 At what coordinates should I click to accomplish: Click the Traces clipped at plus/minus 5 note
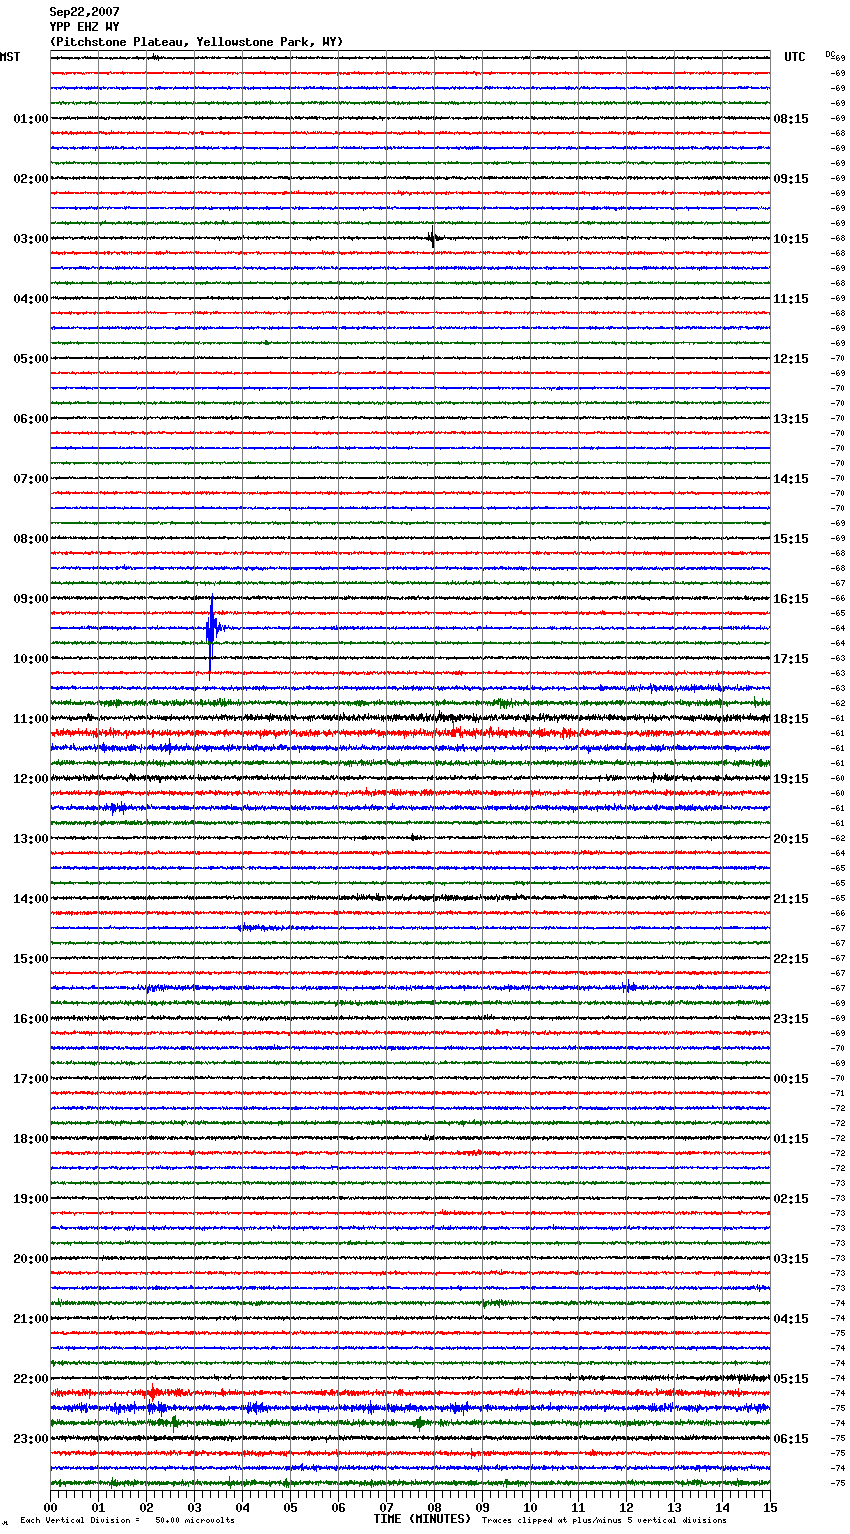click(x=604, y=1520)
